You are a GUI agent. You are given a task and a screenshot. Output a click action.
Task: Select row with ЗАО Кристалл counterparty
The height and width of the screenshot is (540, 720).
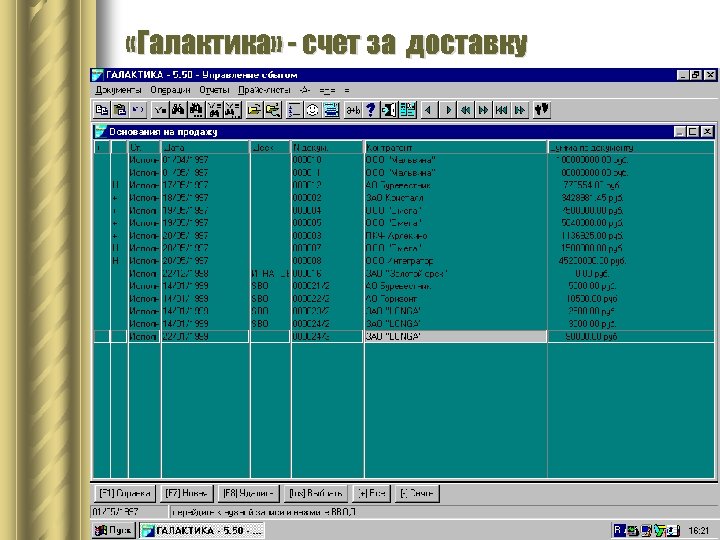403,198
